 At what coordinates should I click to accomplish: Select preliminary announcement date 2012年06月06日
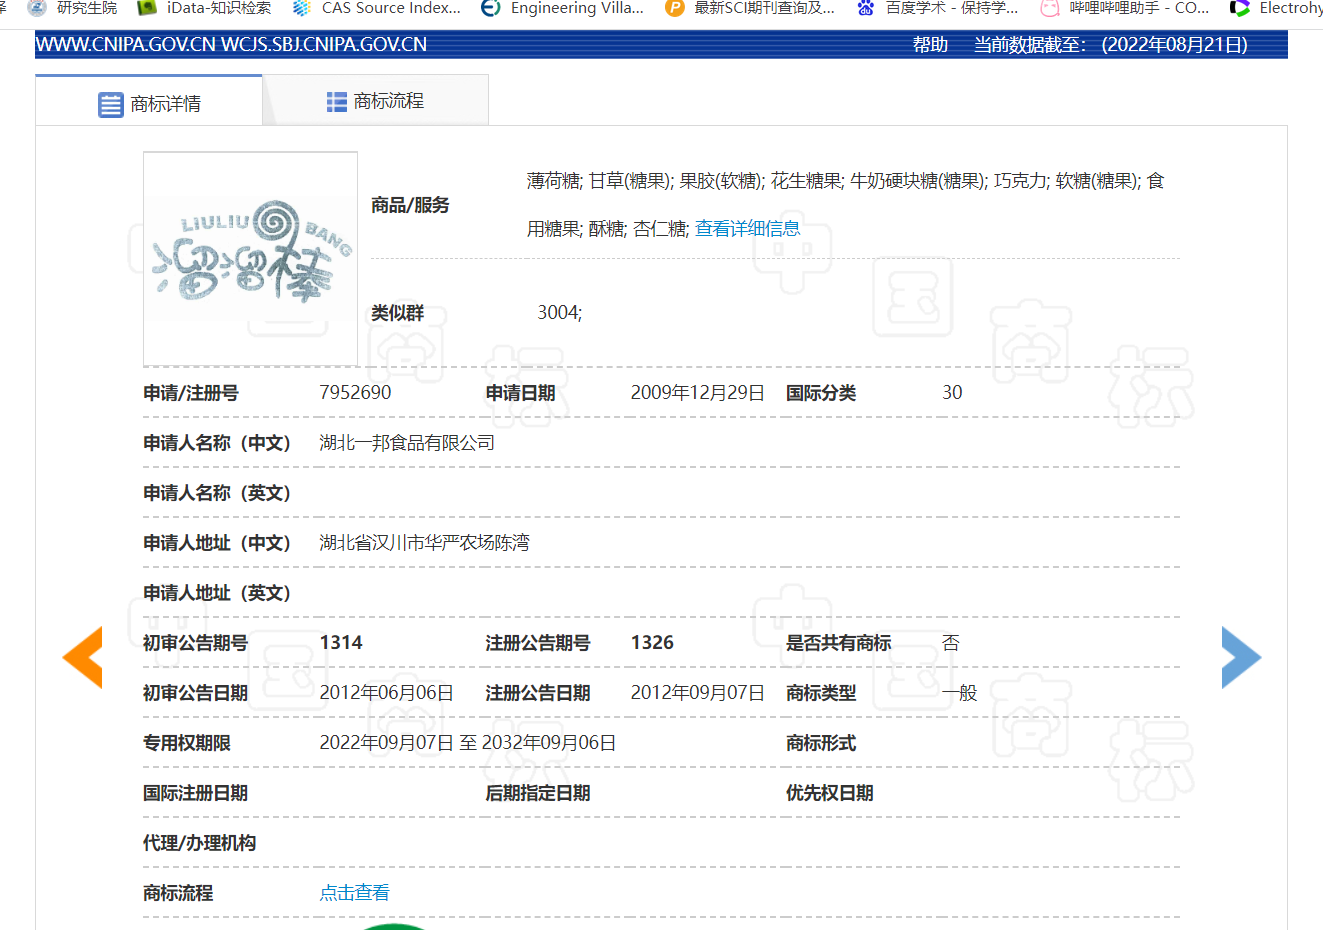click(387, 692)
